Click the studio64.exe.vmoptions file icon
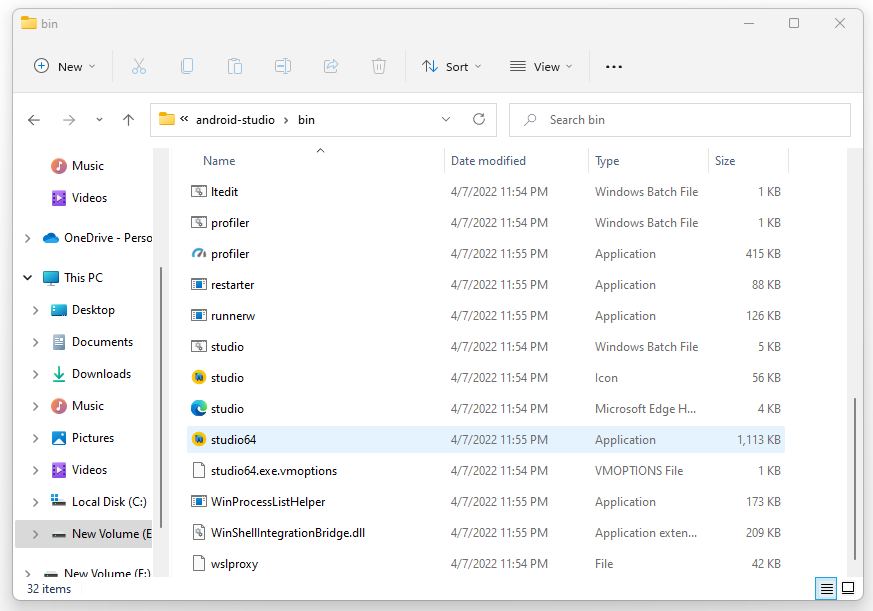The height and width of the screenshot is (611, 873). click(x=199, y=470)
